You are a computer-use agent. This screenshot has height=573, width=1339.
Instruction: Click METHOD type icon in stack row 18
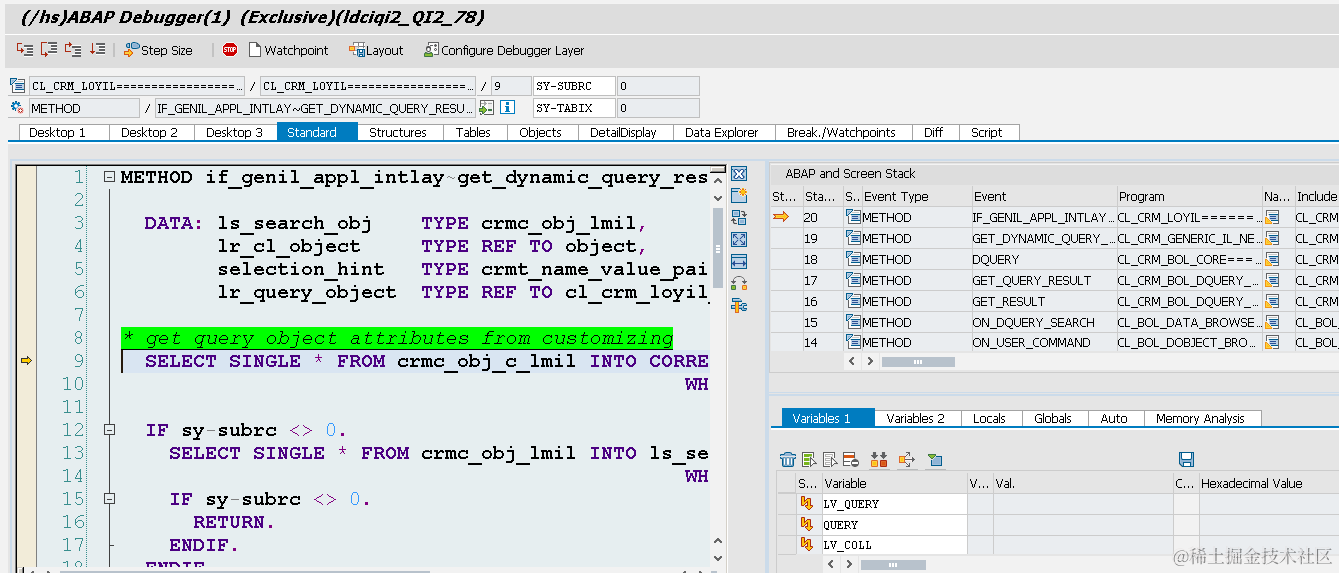(x=852, y=259)
